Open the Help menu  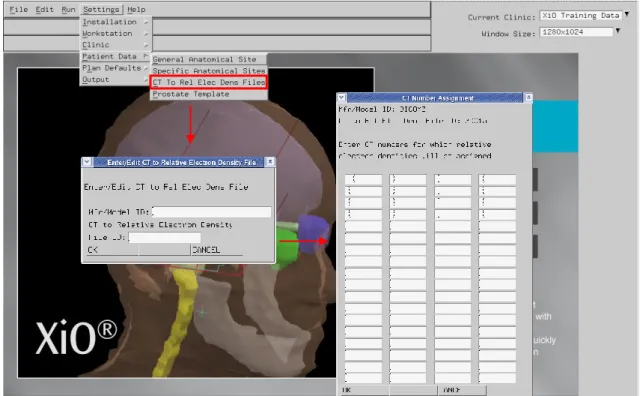pyautogui.click(x=136, y=9)
